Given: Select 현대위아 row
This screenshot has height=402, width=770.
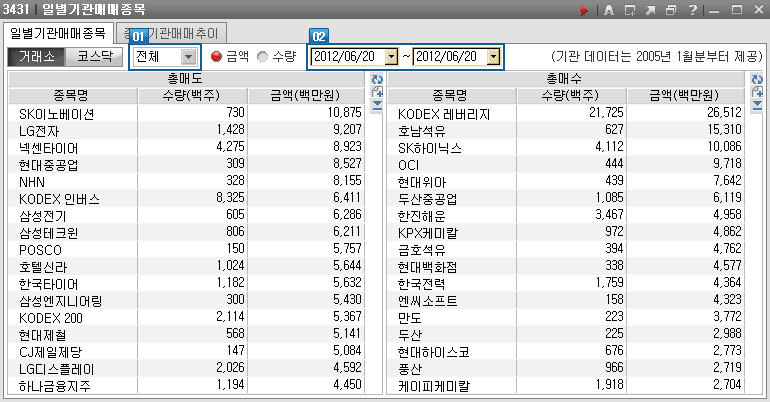Looking at the screenshot, I should 566,182.
